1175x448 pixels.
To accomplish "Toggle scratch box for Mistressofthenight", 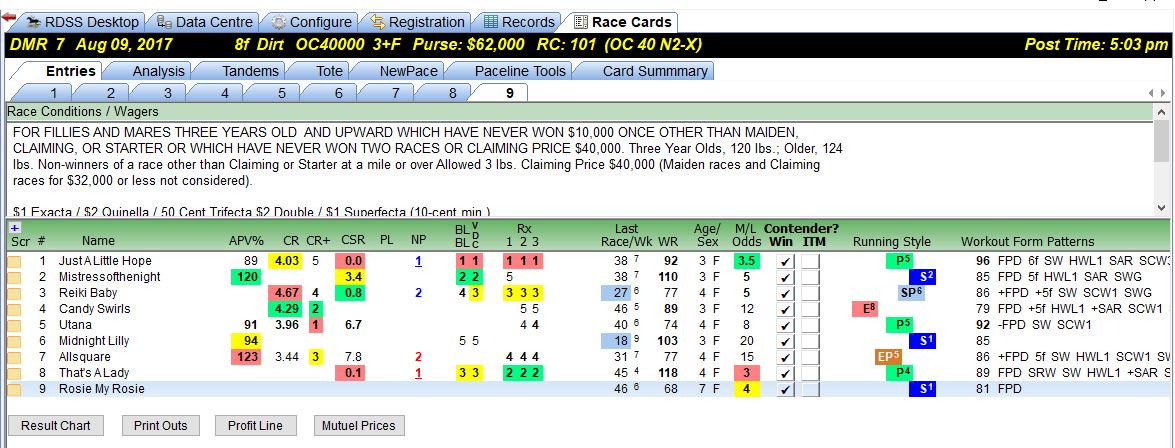I will coord(15,277).
